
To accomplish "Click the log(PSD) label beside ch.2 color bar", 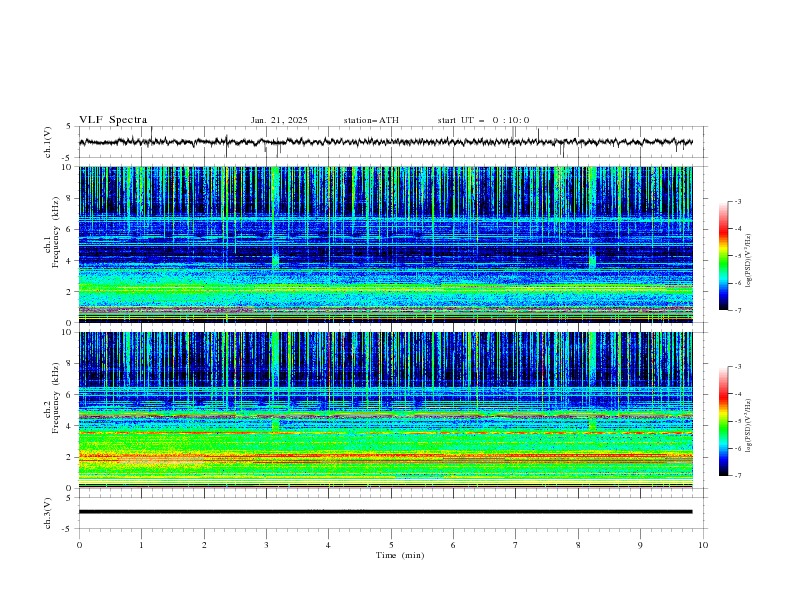I will (x=748, y=426).
